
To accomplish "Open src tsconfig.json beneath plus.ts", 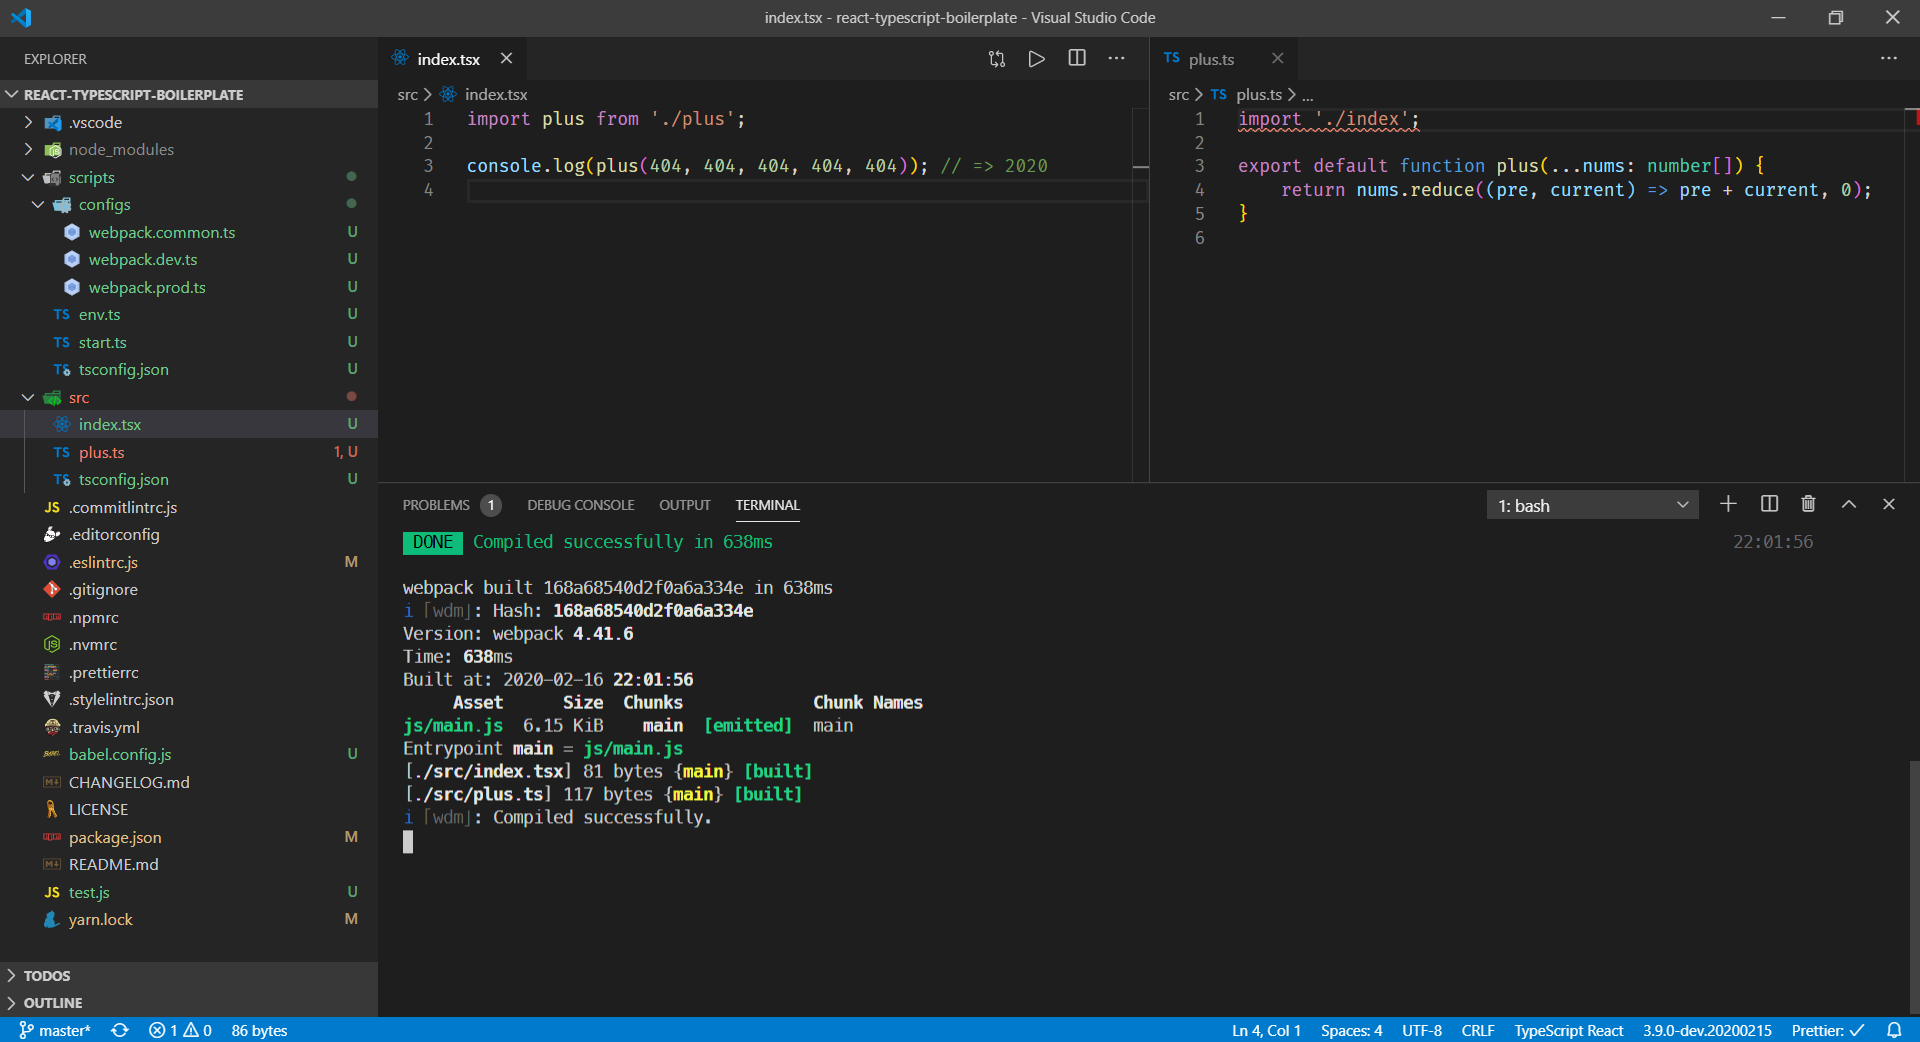I will pos(189,479).
